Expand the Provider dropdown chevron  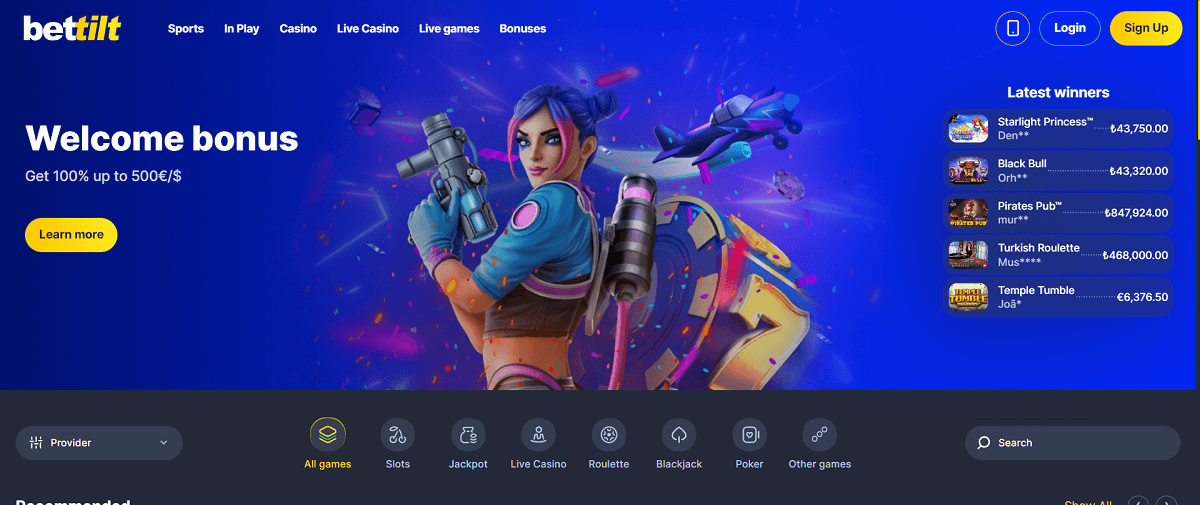pyautogui.click(x=164, y=443)
